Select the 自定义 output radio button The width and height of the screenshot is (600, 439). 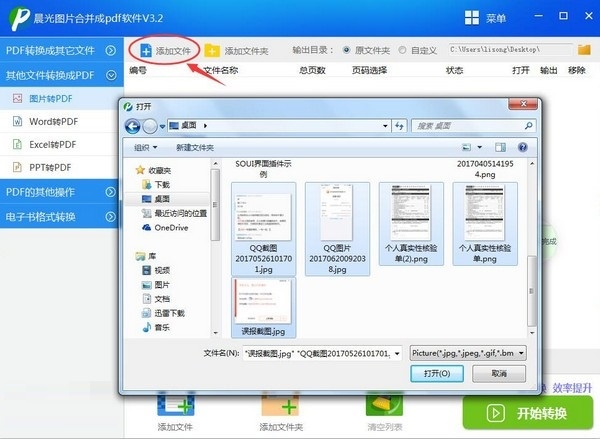pyautogui.click(x=402, y=50)
